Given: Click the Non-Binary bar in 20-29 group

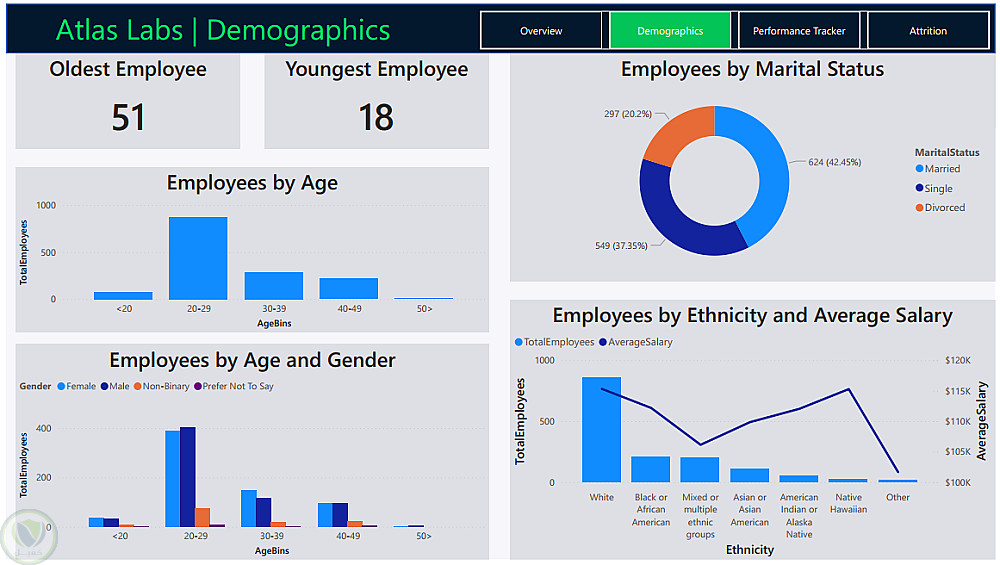Looking at the screenshot, I should (x=202, y=517).
